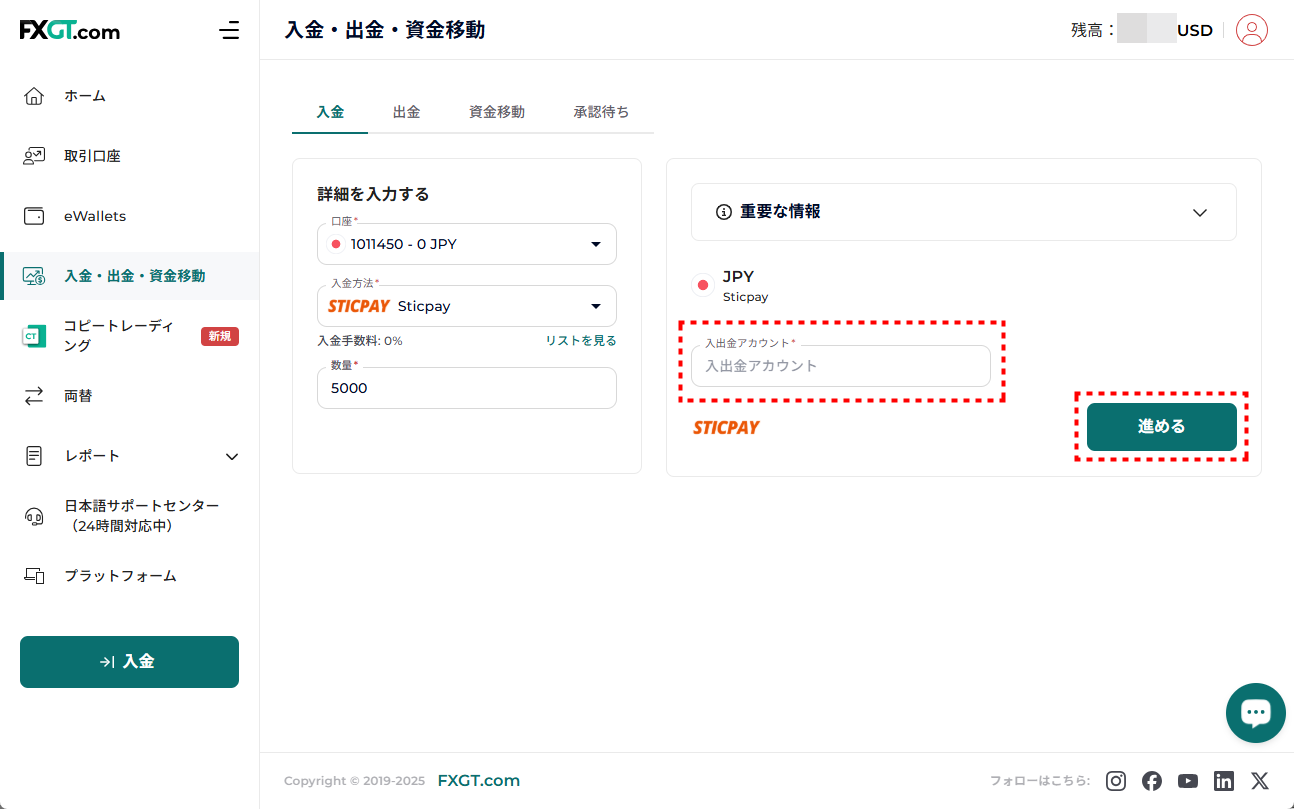Click the eWallets wallet icon
This screenshot has width=1294, height=809.
click(x=34, y=216)
